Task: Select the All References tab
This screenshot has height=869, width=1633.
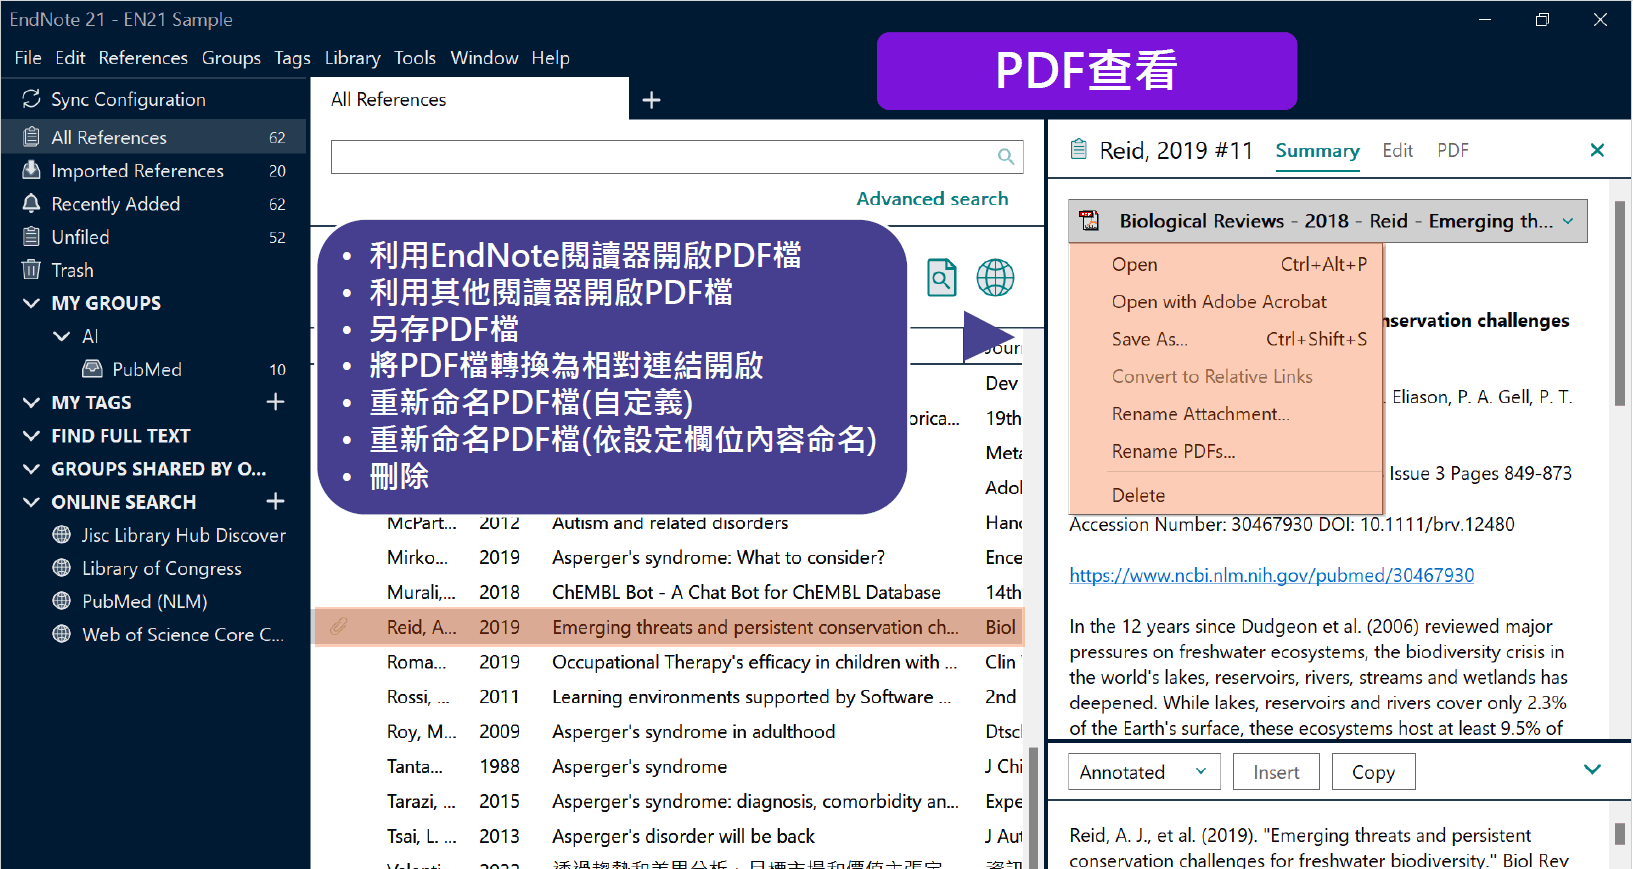Action: click(x=470, y=99)
